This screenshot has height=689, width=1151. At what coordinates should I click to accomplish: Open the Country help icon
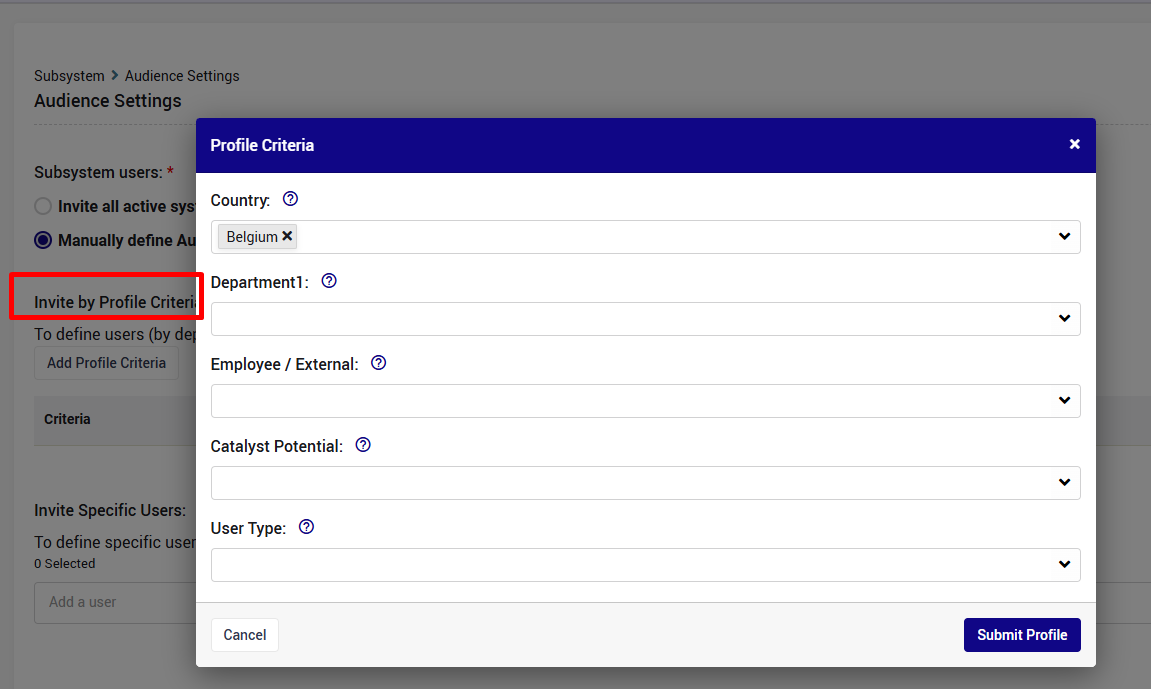[290, 199]
